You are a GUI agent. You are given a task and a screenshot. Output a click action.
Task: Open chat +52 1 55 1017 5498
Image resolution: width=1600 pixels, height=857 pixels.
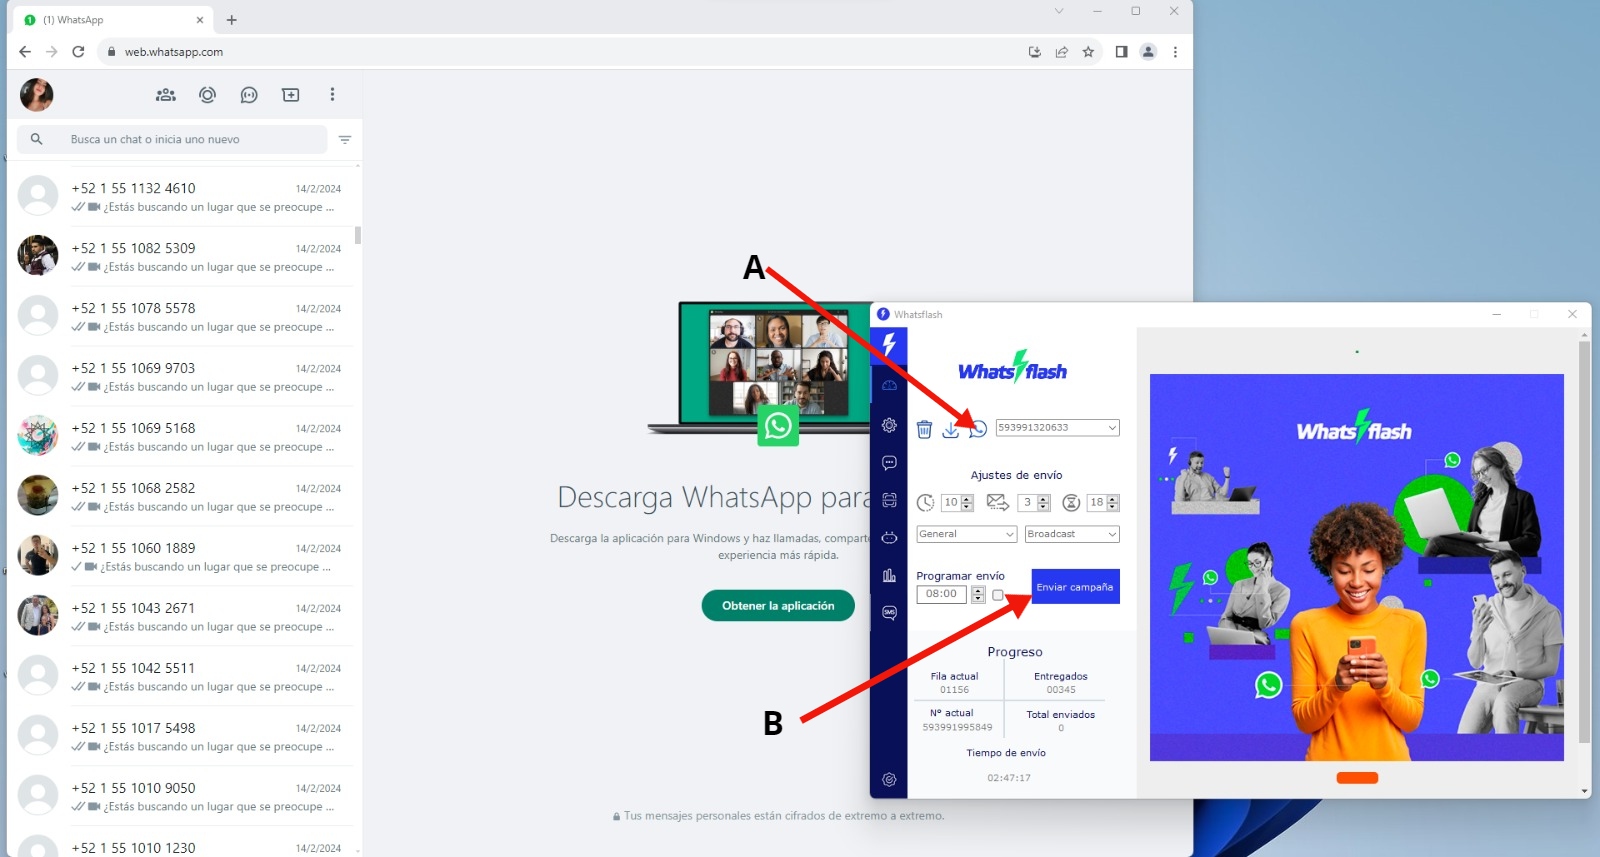click(x=184, y=737)
